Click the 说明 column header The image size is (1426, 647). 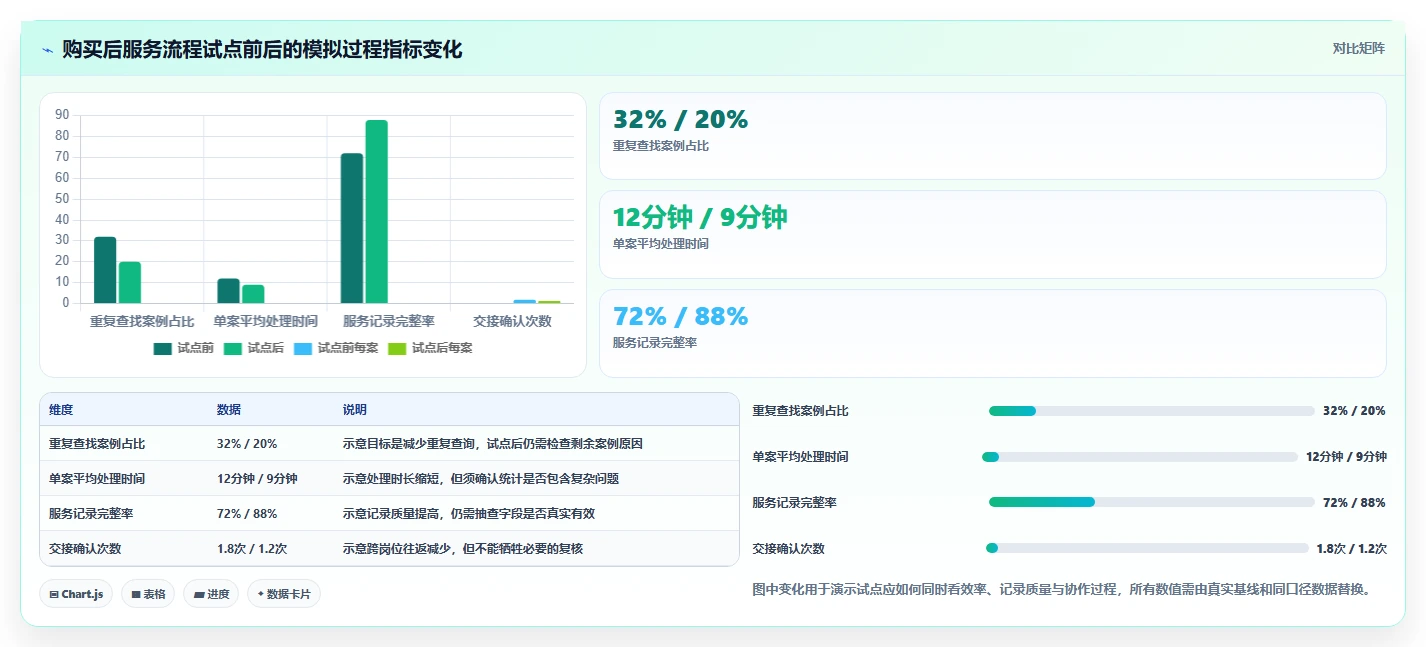tap(355, 410)
